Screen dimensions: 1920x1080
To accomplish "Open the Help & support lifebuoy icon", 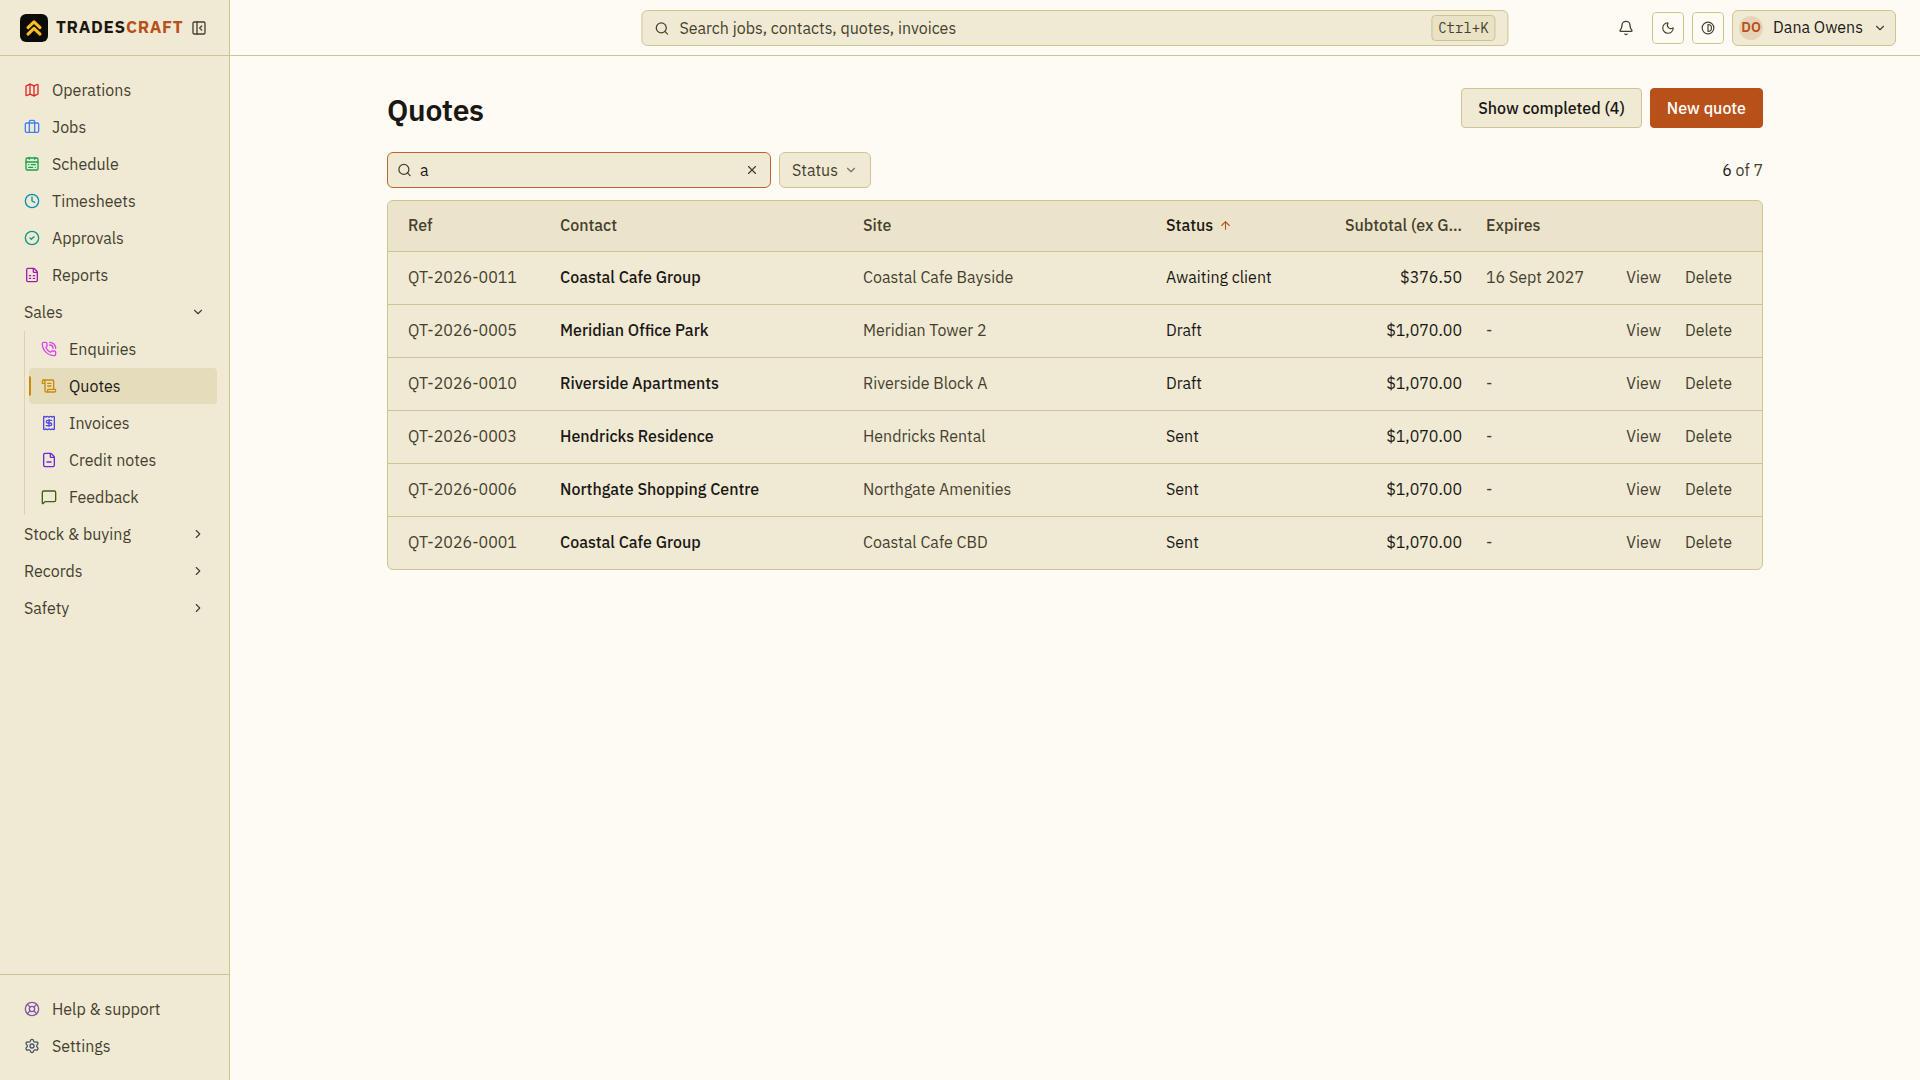I will pos(32,1009).
